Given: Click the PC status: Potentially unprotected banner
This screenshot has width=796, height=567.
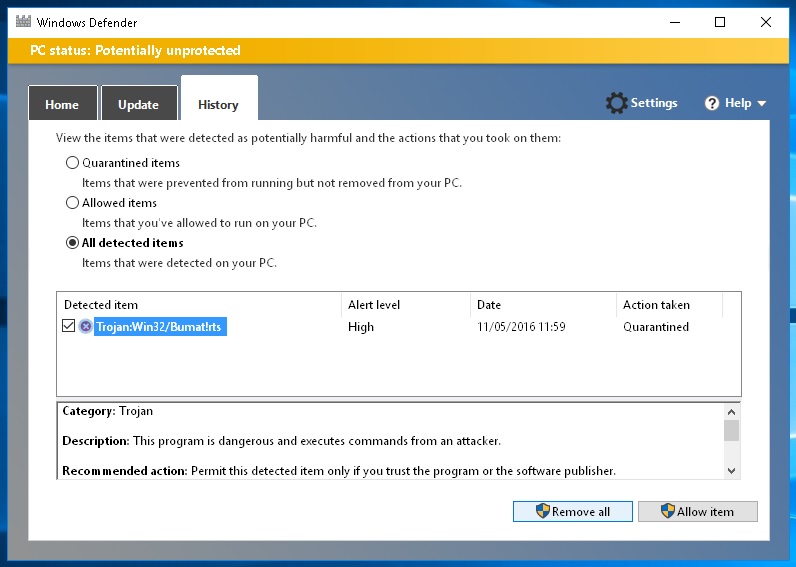Looking at the screenshot, I should click(x=398, y=50).
